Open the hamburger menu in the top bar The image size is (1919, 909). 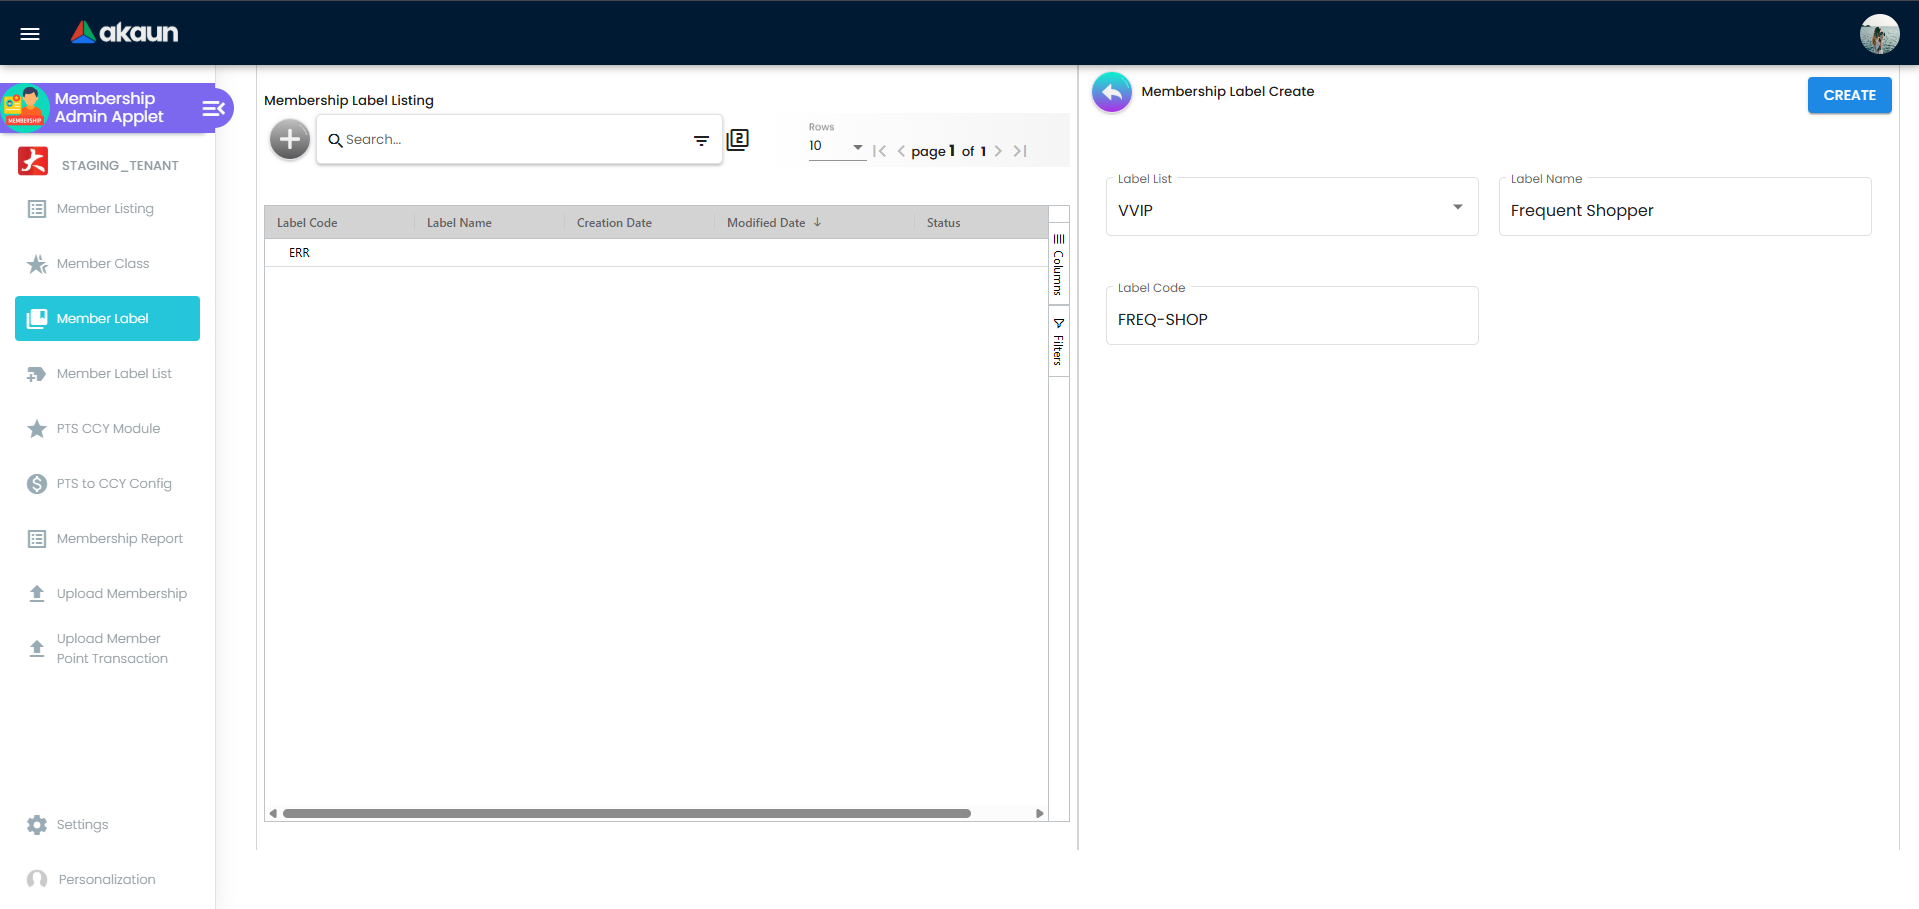29,33
